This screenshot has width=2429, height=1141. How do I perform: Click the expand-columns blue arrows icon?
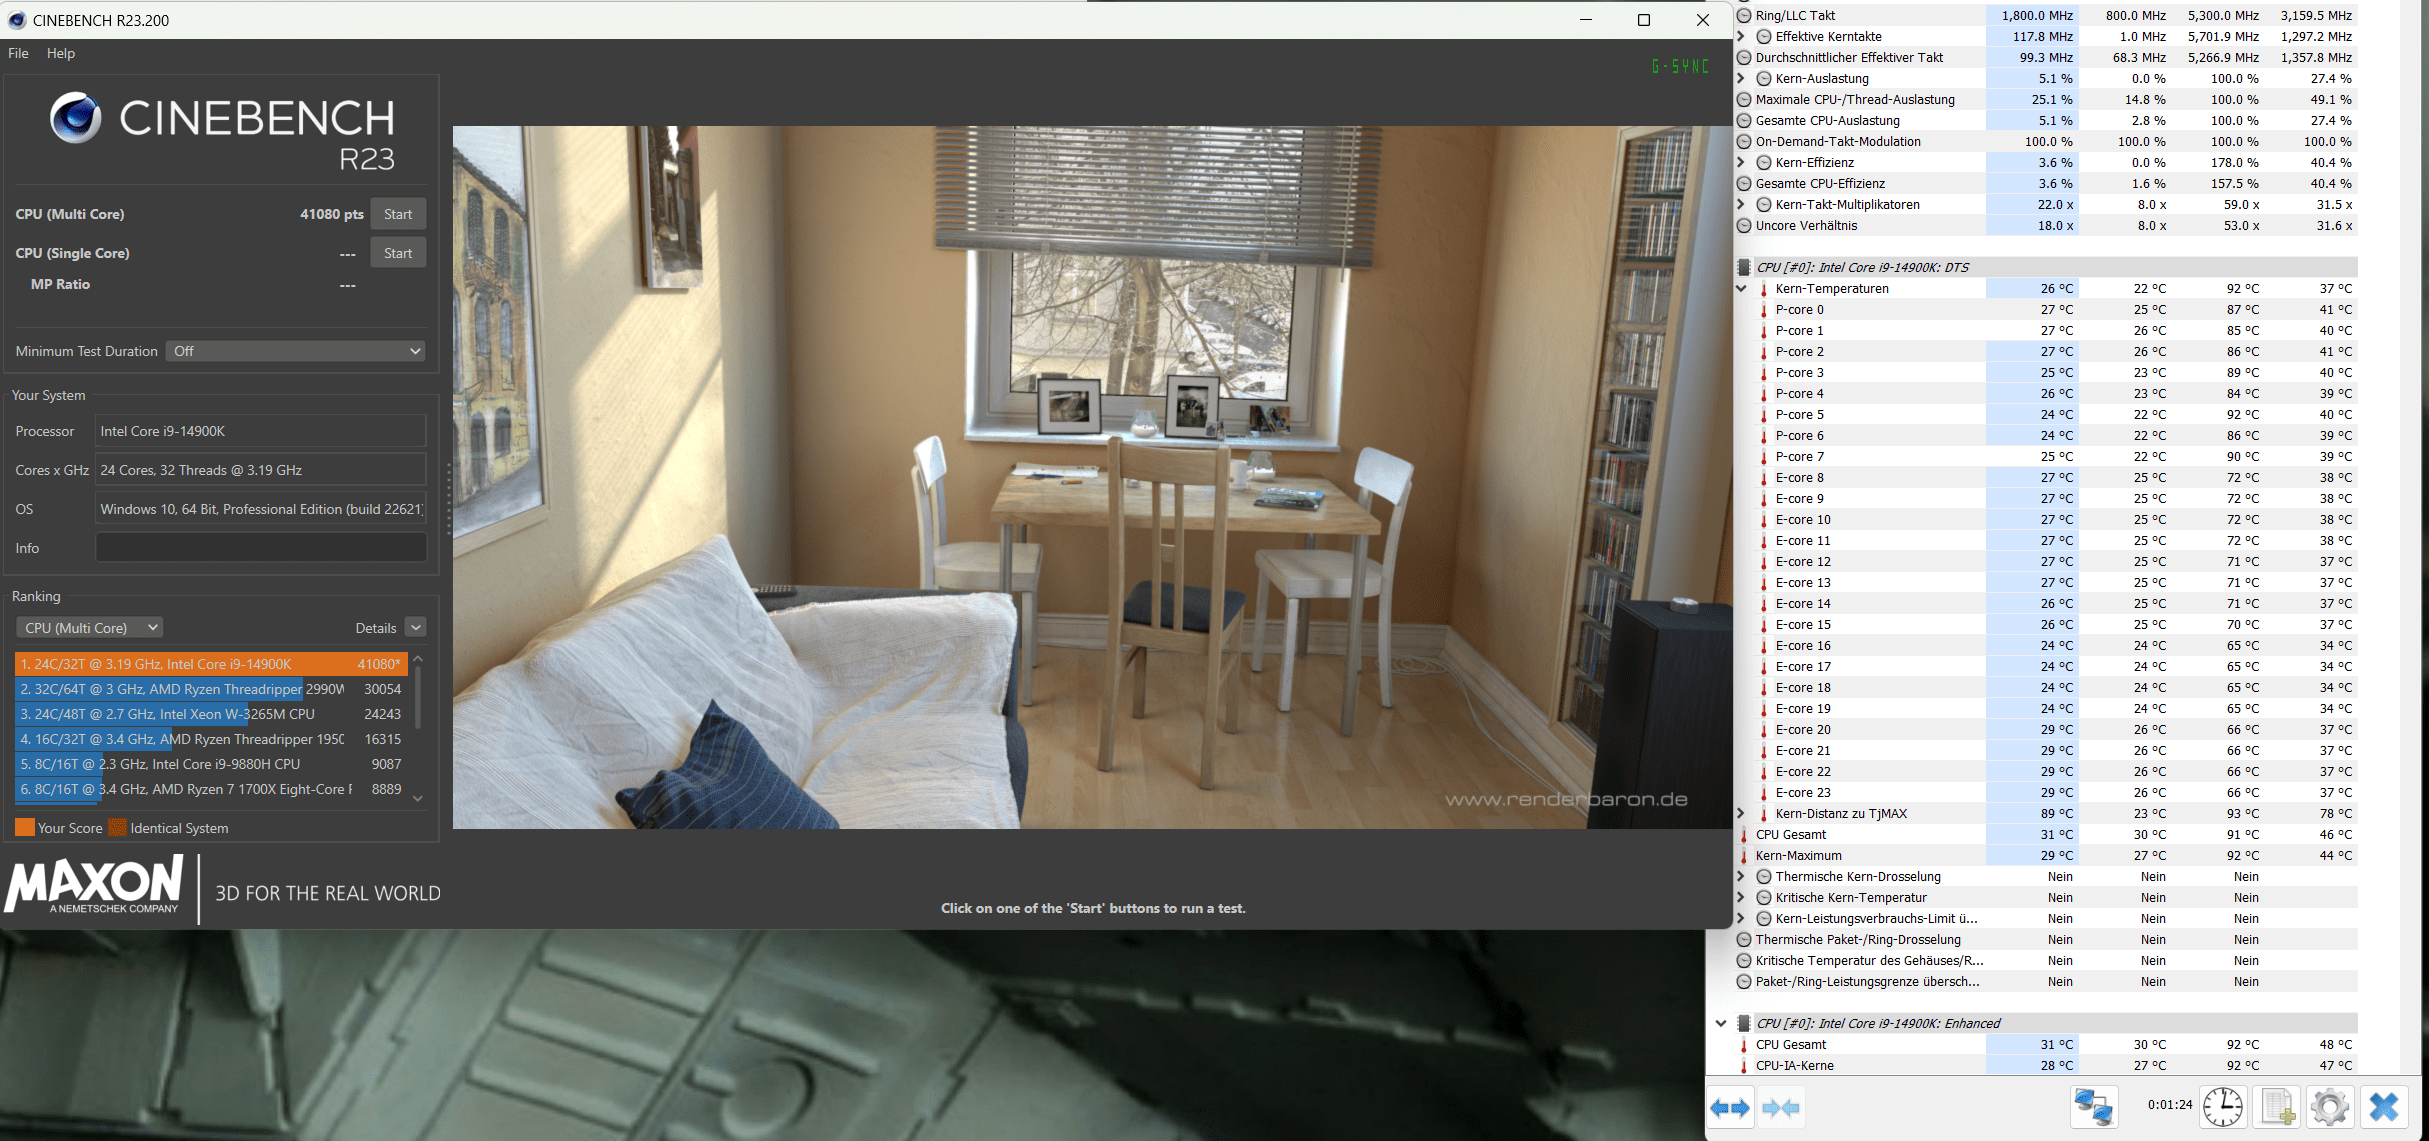[x=1730, y=1107]
